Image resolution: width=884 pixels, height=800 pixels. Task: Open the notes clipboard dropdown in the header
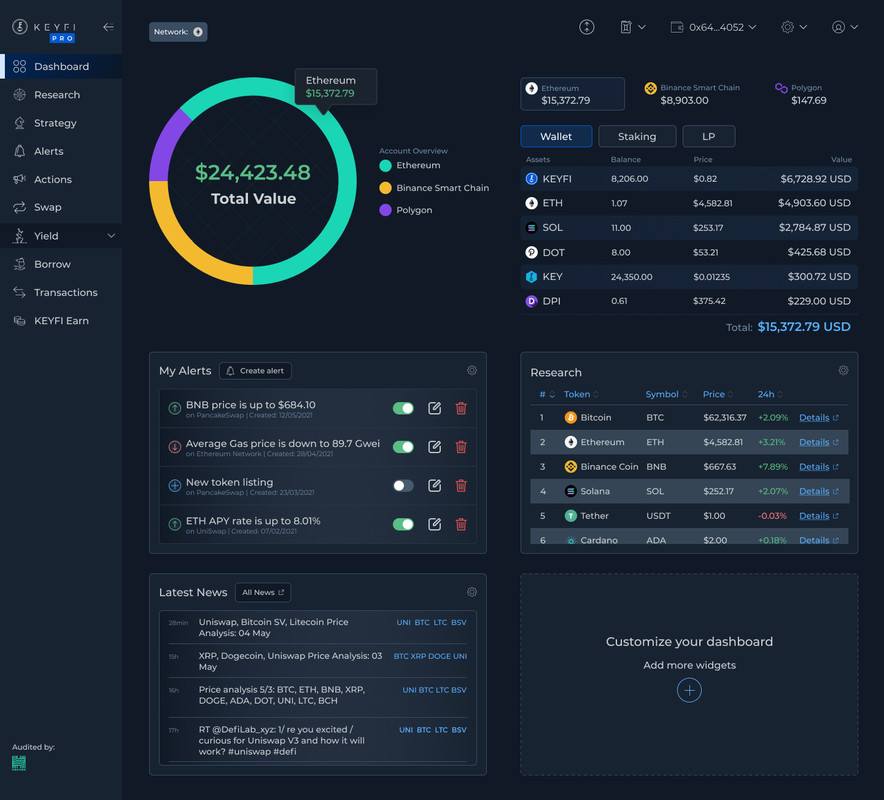633,27
